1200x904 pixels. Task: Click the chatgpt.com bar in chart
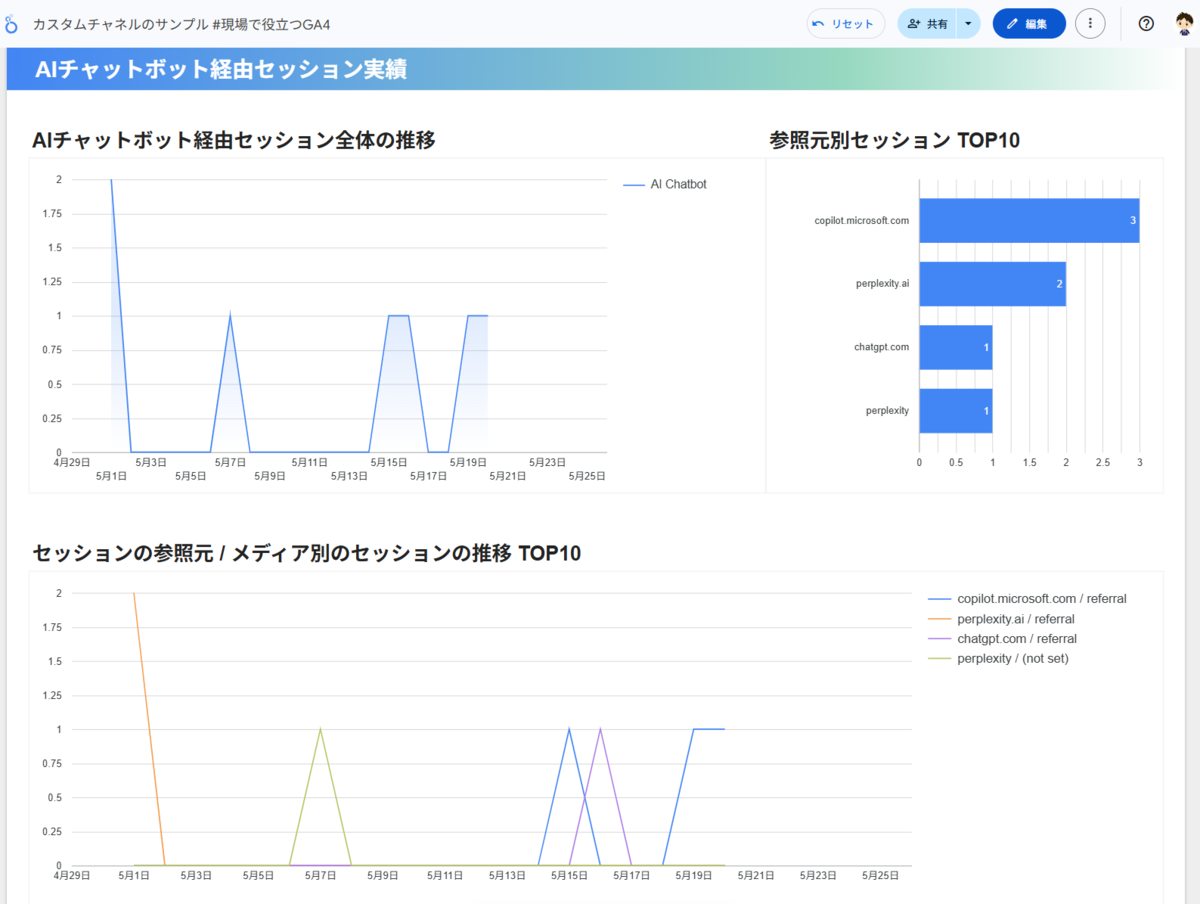pos(955,347)
